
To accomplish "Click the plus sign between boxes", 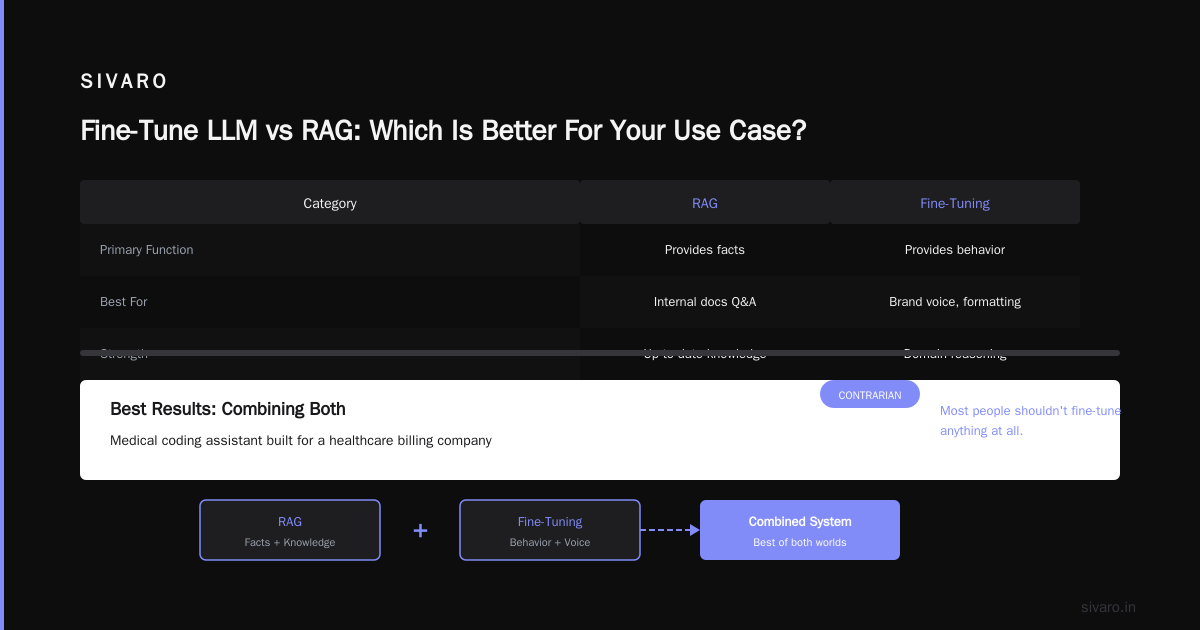I will tap(420, 531).
